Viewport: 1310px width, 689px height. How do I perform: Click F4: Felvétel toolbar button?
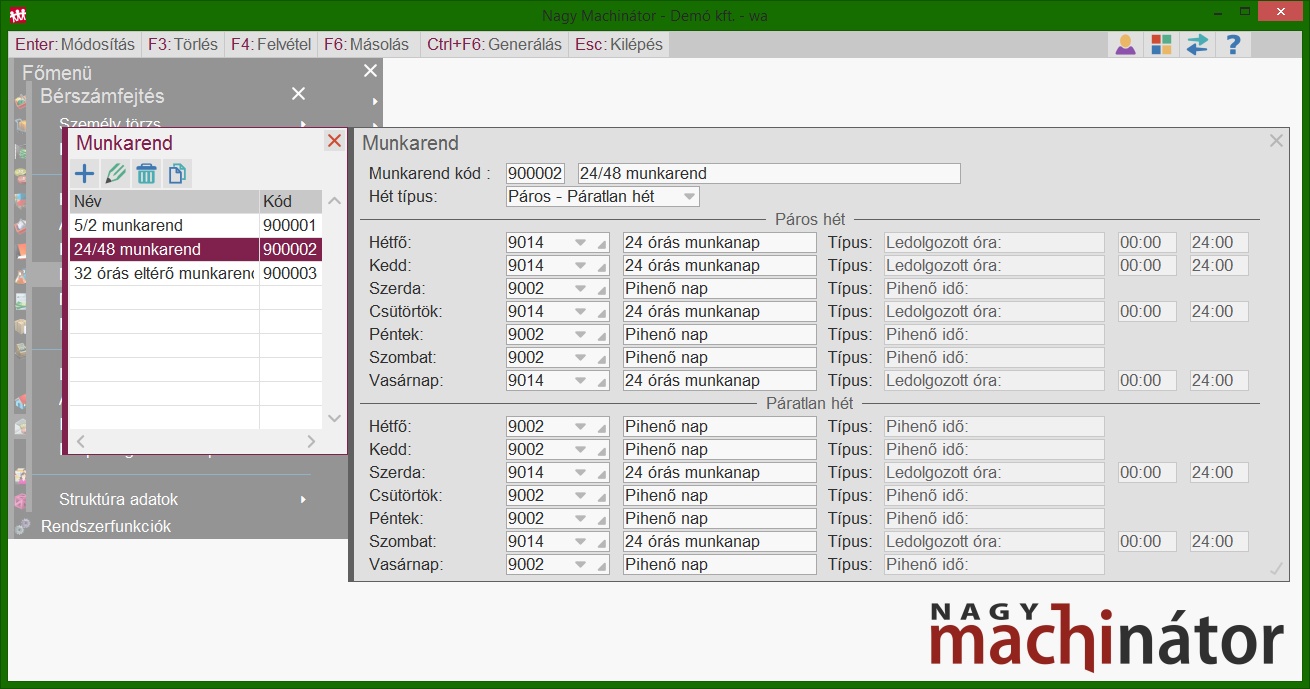(x=271, y=45)
